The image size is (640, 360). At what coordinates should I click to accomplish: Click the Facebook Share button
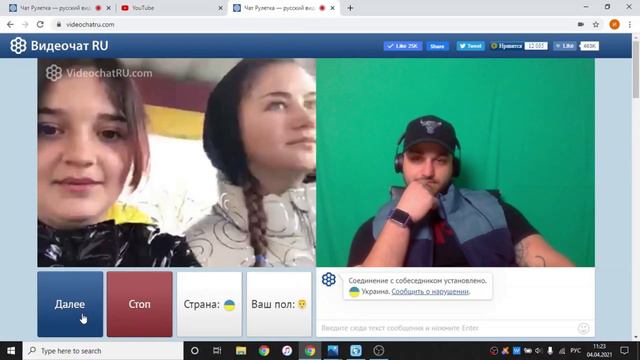pos(437,46)
